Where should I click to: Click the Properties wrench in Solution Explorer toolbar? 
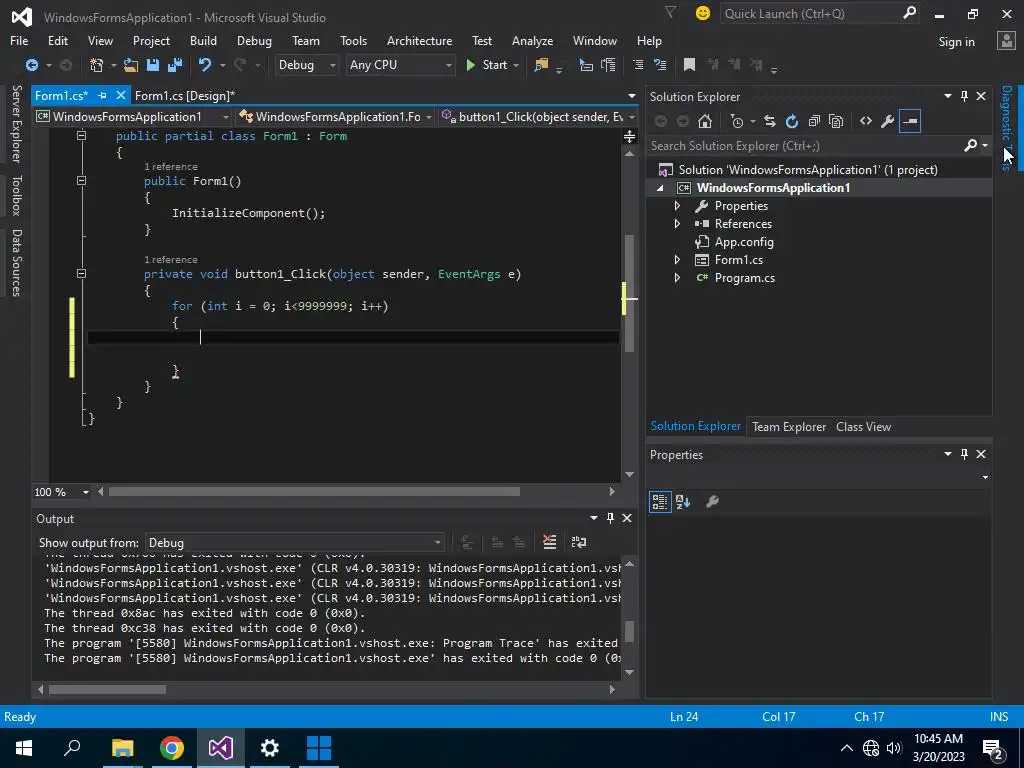coord(888,121)
